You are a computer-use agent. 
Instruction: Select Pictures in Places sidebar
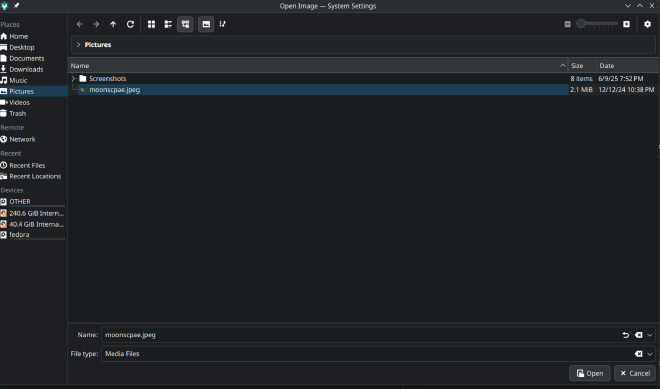click(x=34, y=91)
